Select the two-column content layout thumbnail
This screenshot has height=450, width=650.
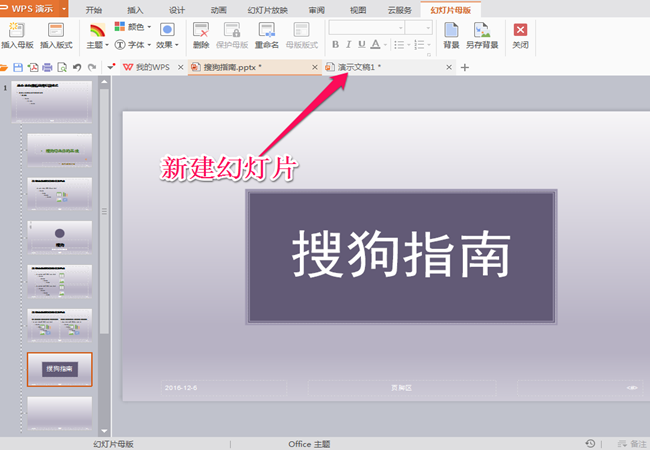[x=60, y=325]
